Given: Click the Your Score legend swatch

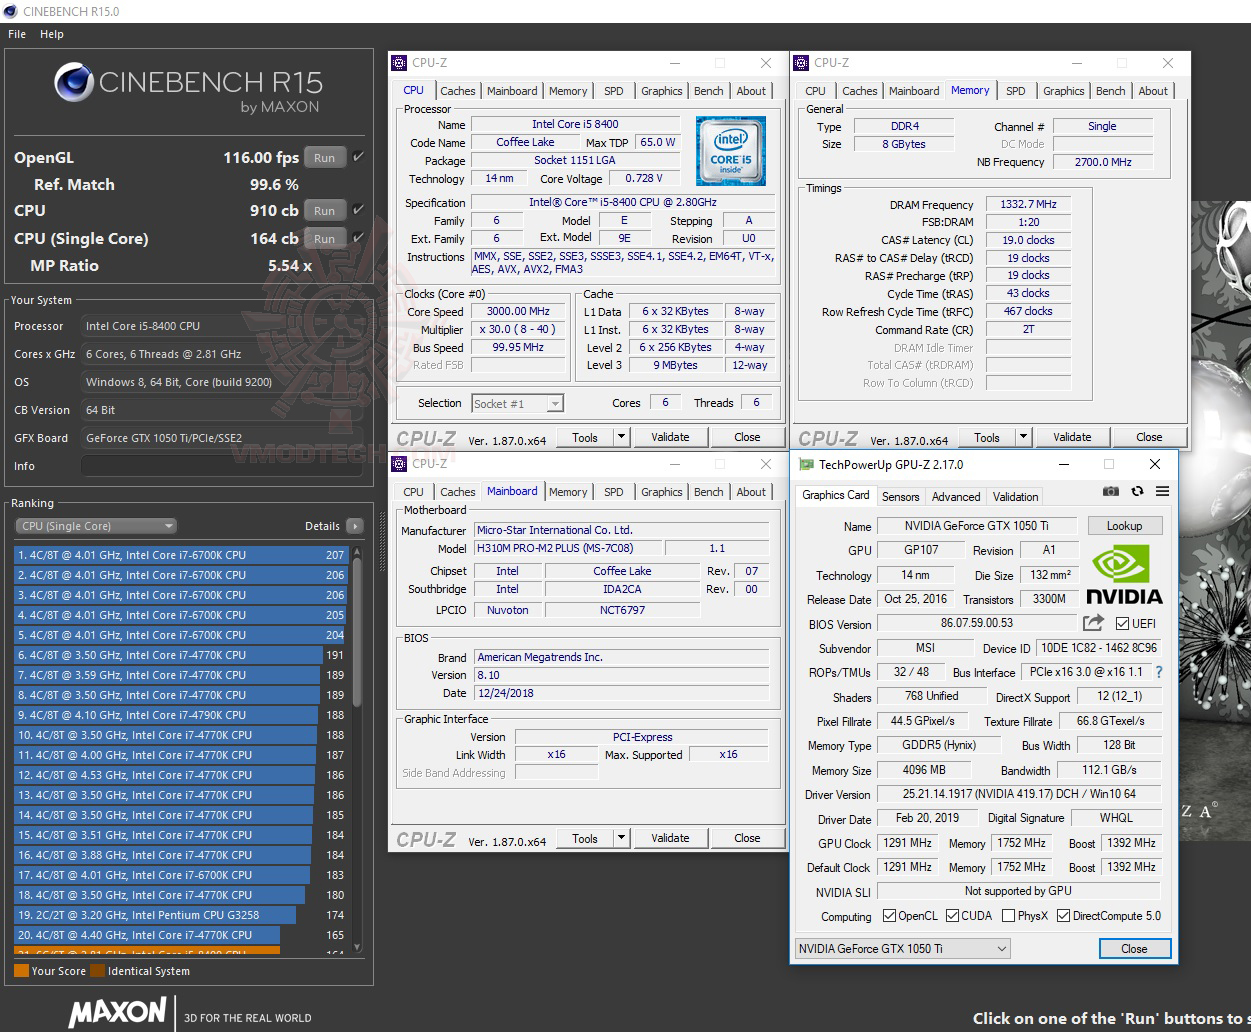Looking at the screenshot, I should coord(21,971).
